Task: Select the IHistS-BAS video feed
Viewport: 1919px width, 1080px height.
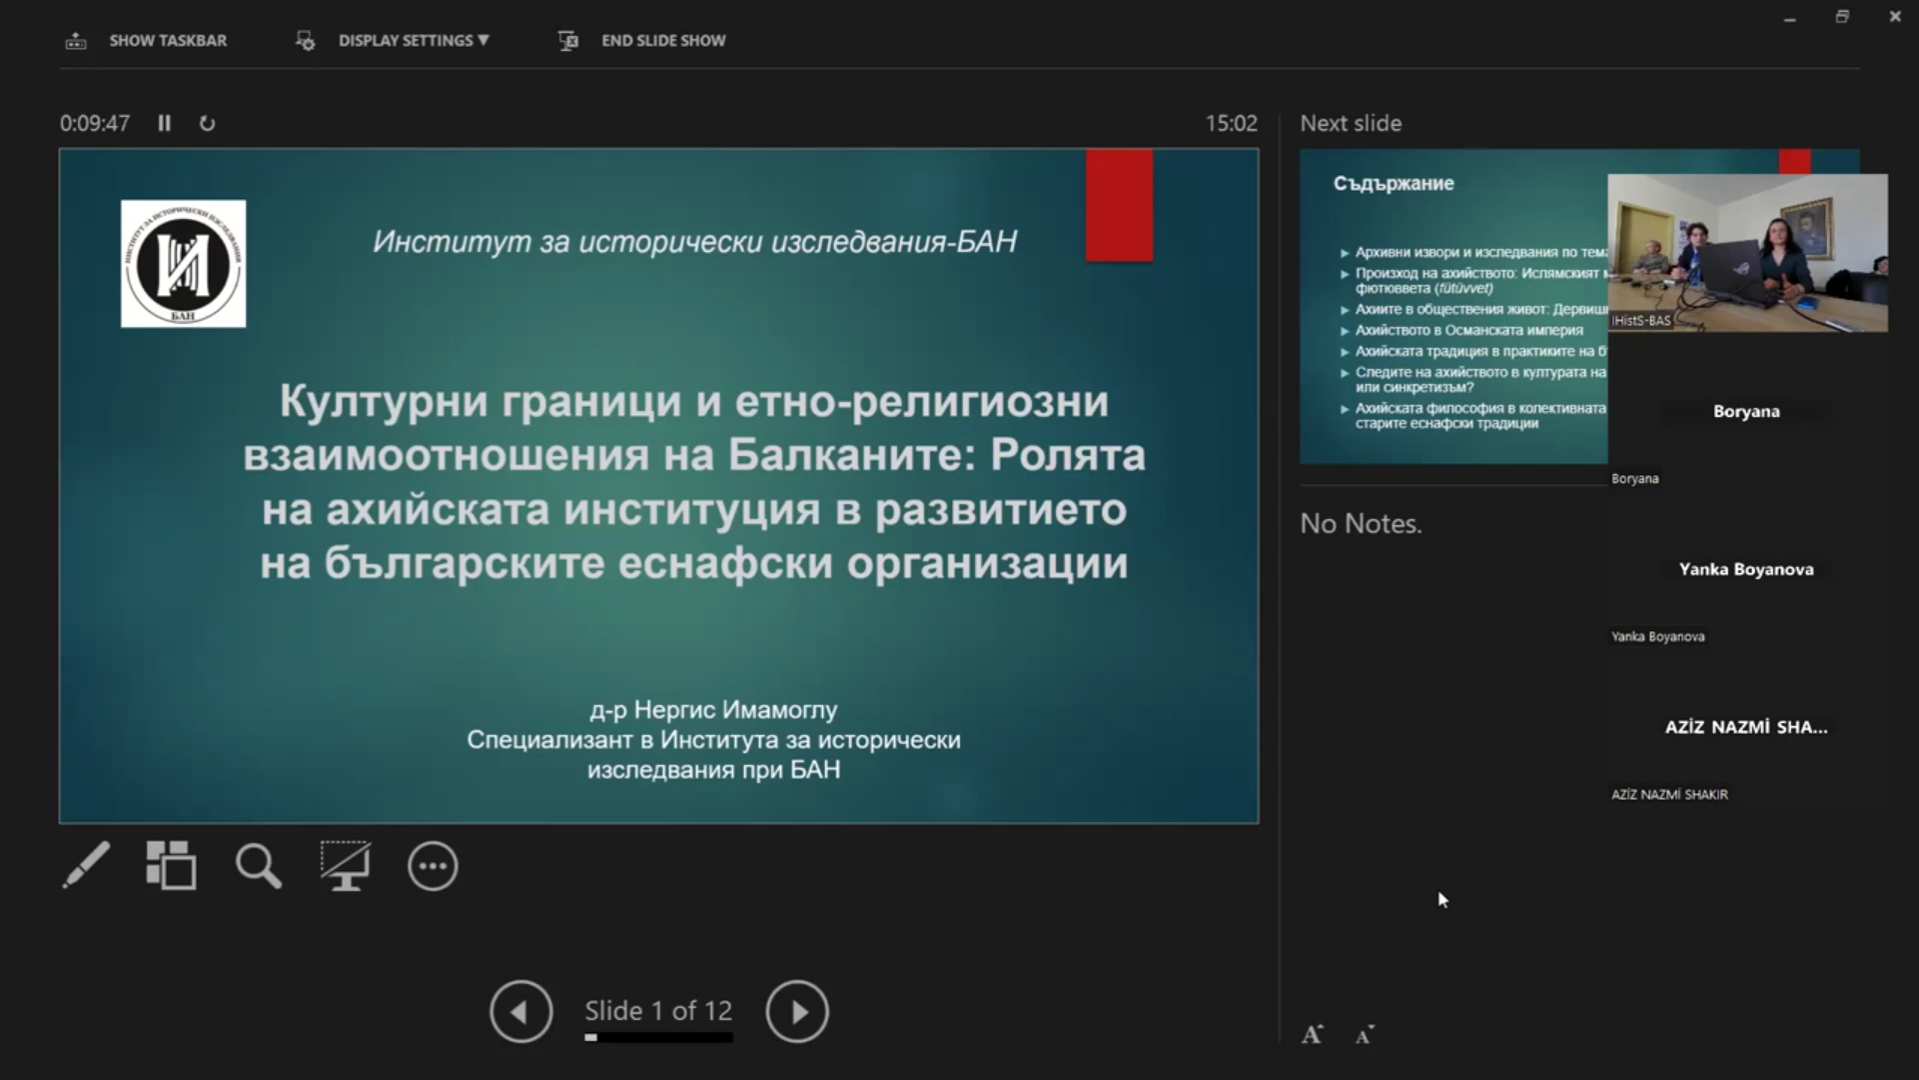Action: [1747, 253]
